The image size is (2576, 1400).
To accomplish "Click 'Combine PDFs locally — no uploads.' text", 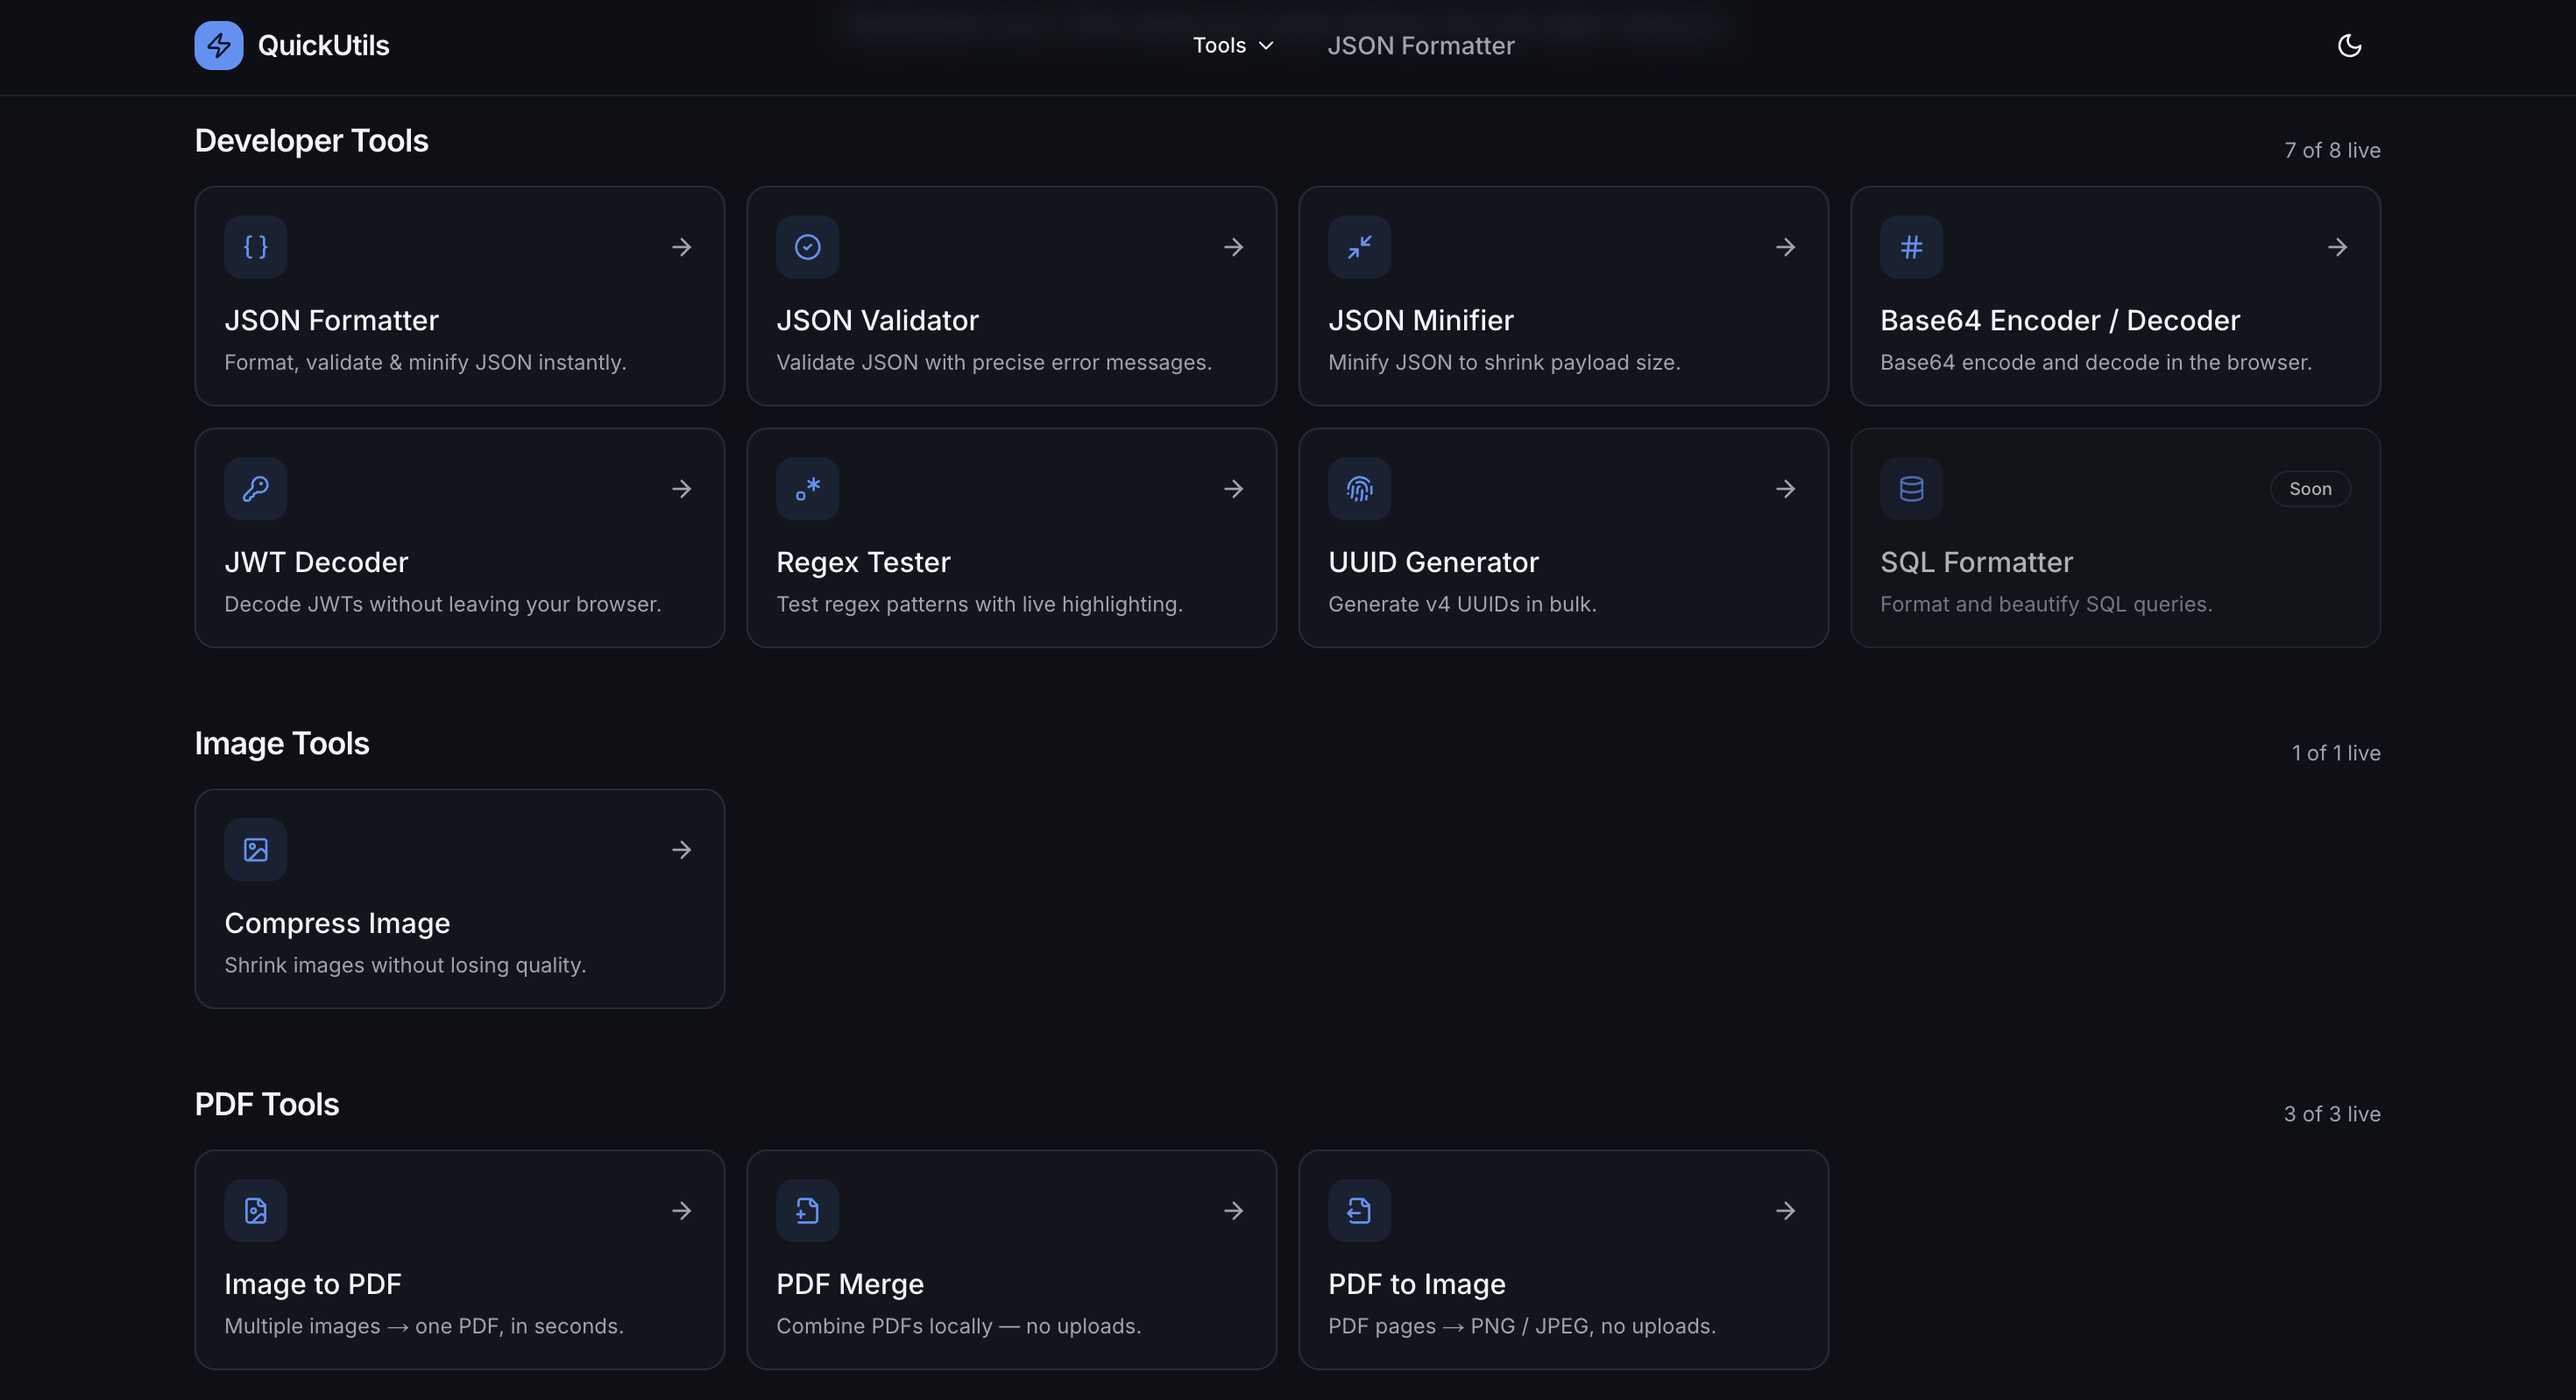I will click(x=958, y=1326).
